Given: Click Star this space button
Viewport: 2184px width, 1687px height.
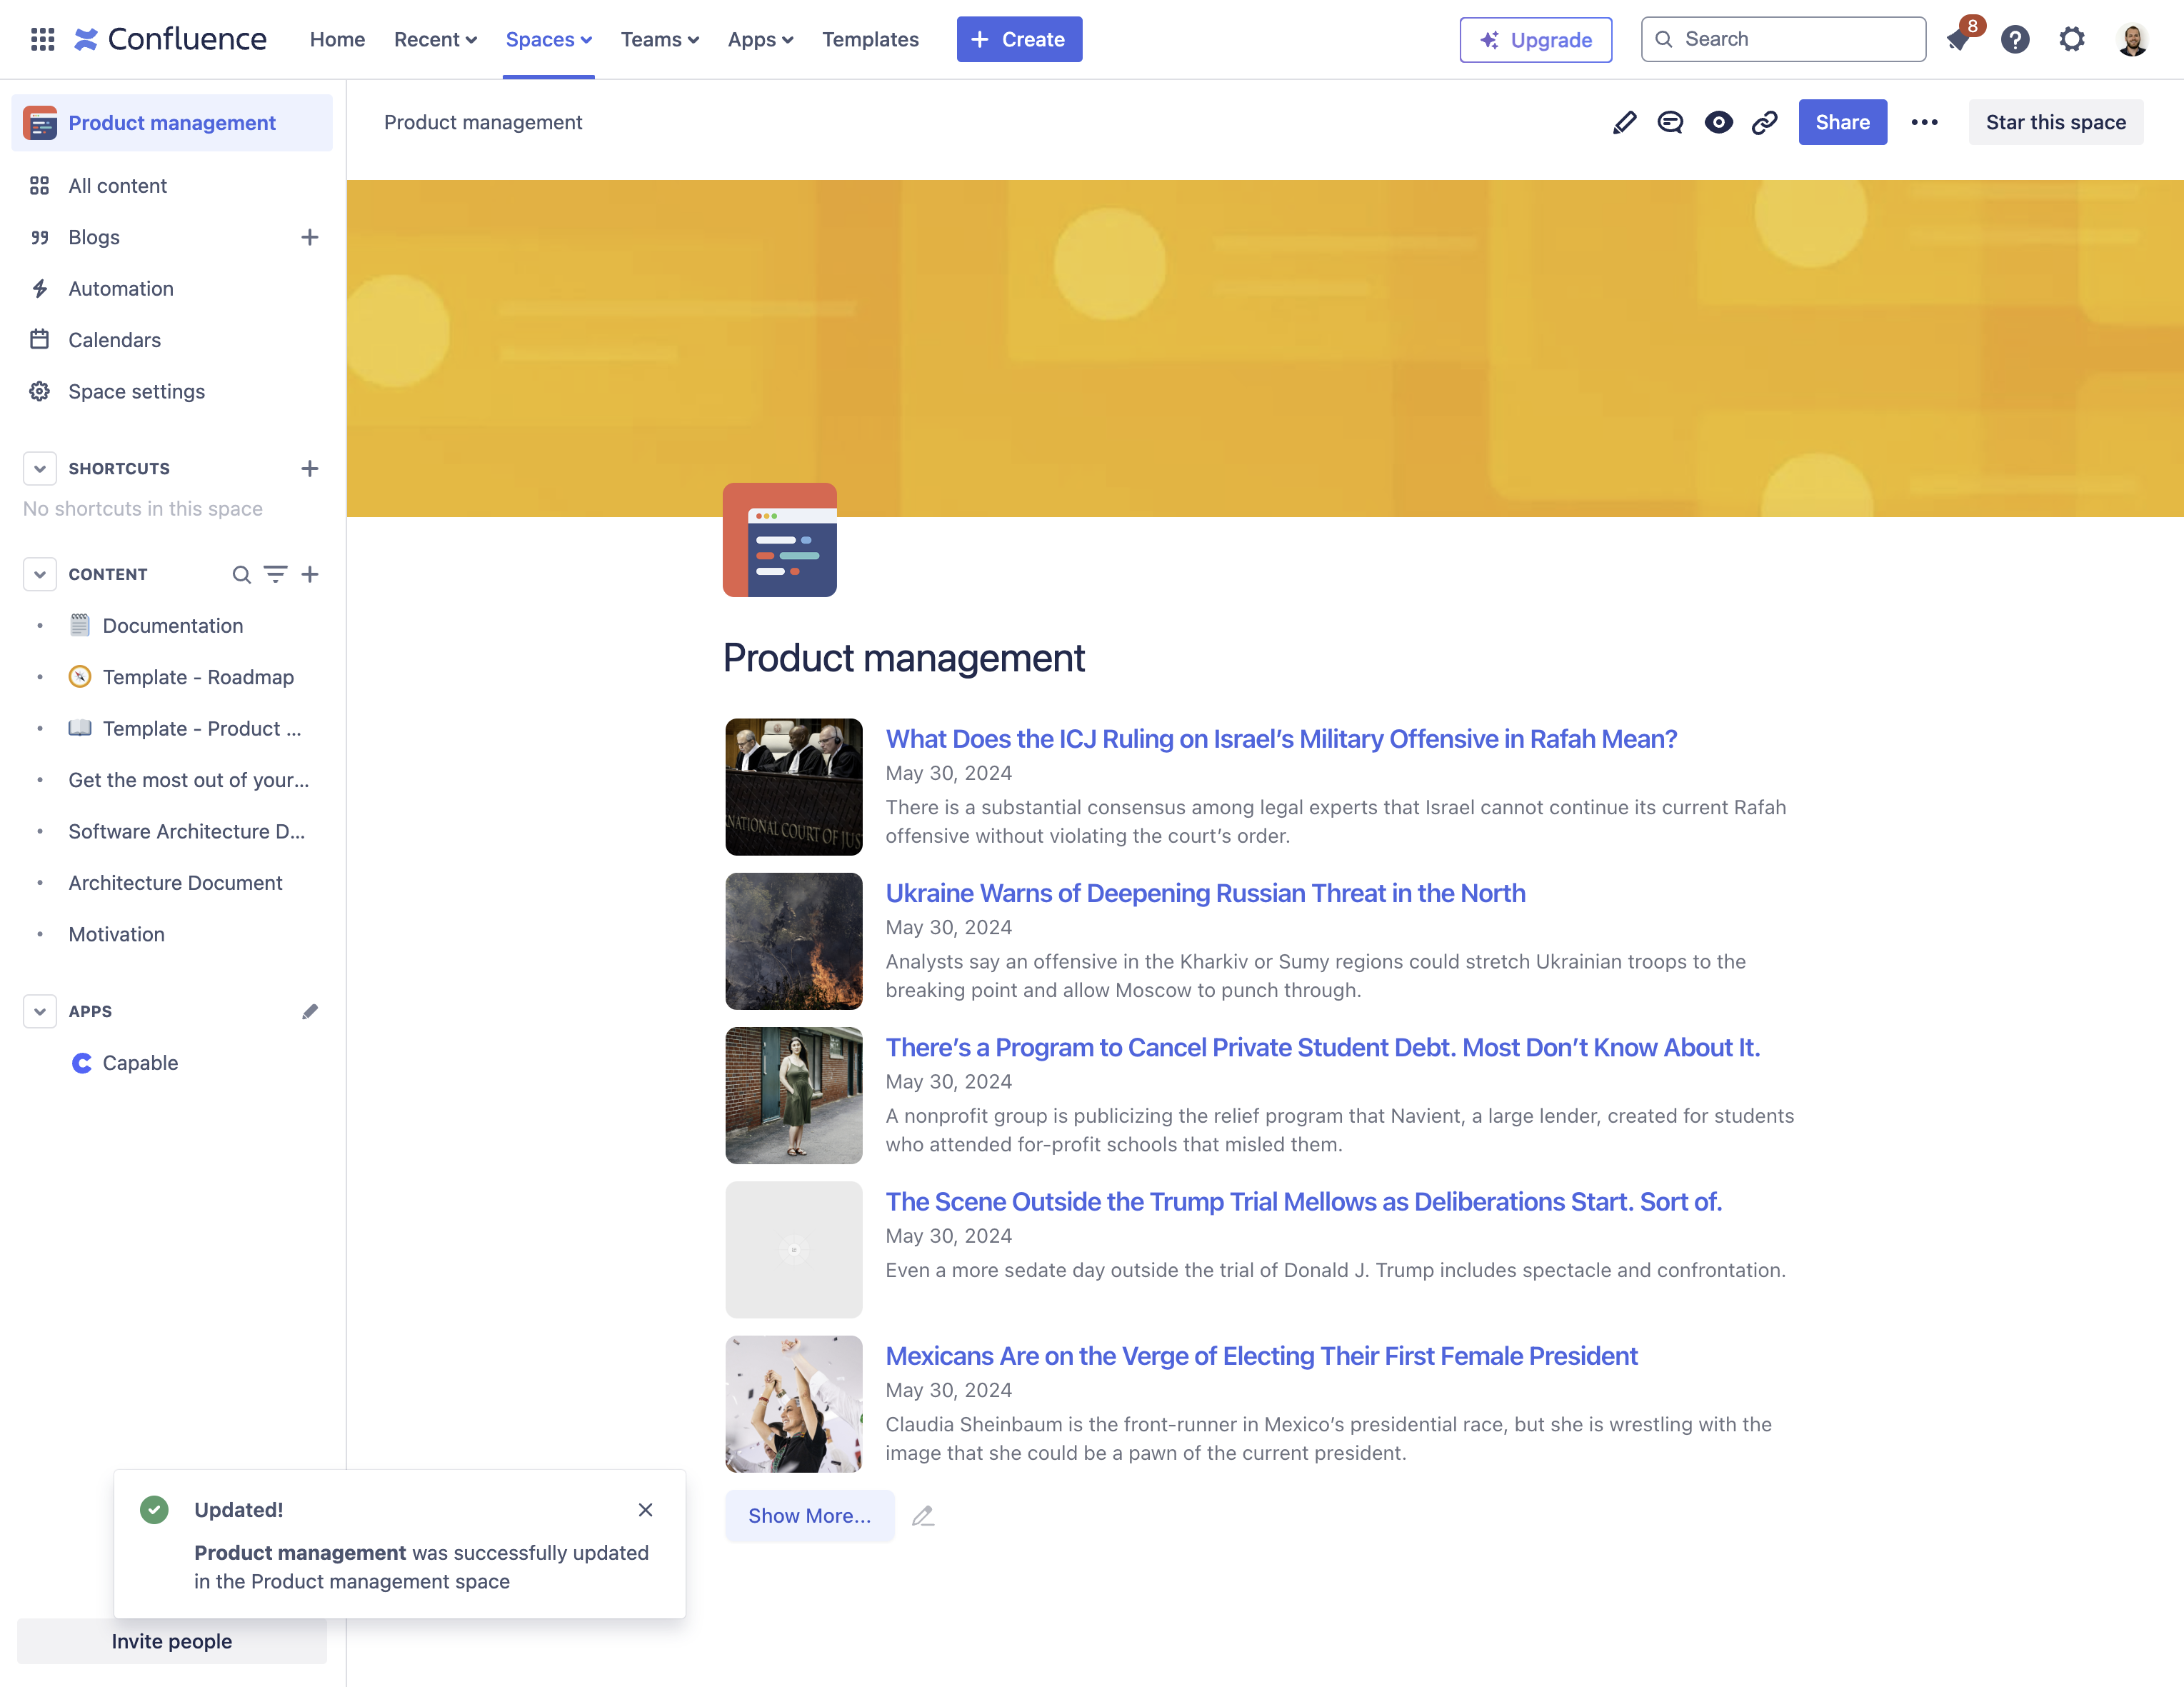Looking at the screenshot, I should [x=2055, y=122].
